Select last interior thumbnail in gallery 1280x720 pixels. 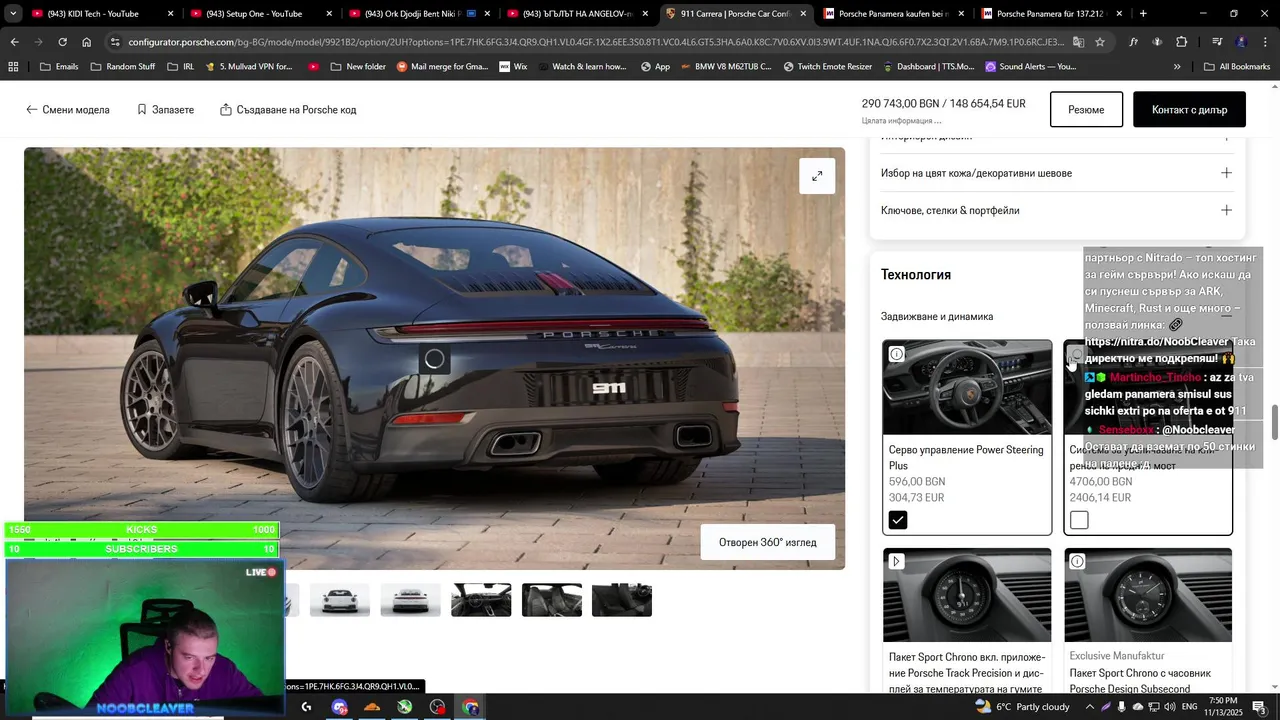coord(622,600)
